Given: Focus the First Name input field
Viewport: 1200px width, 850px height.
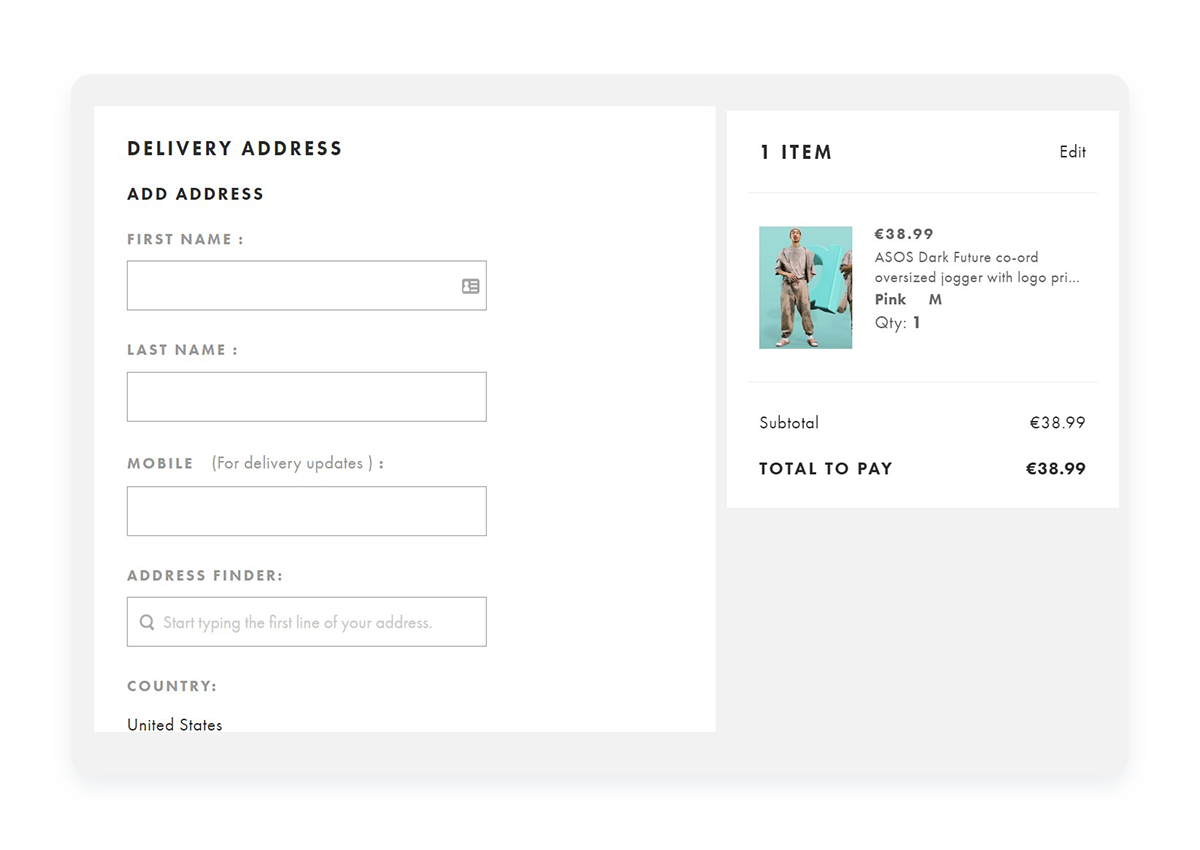Looking at the screenshot, I should coord(306,286).
